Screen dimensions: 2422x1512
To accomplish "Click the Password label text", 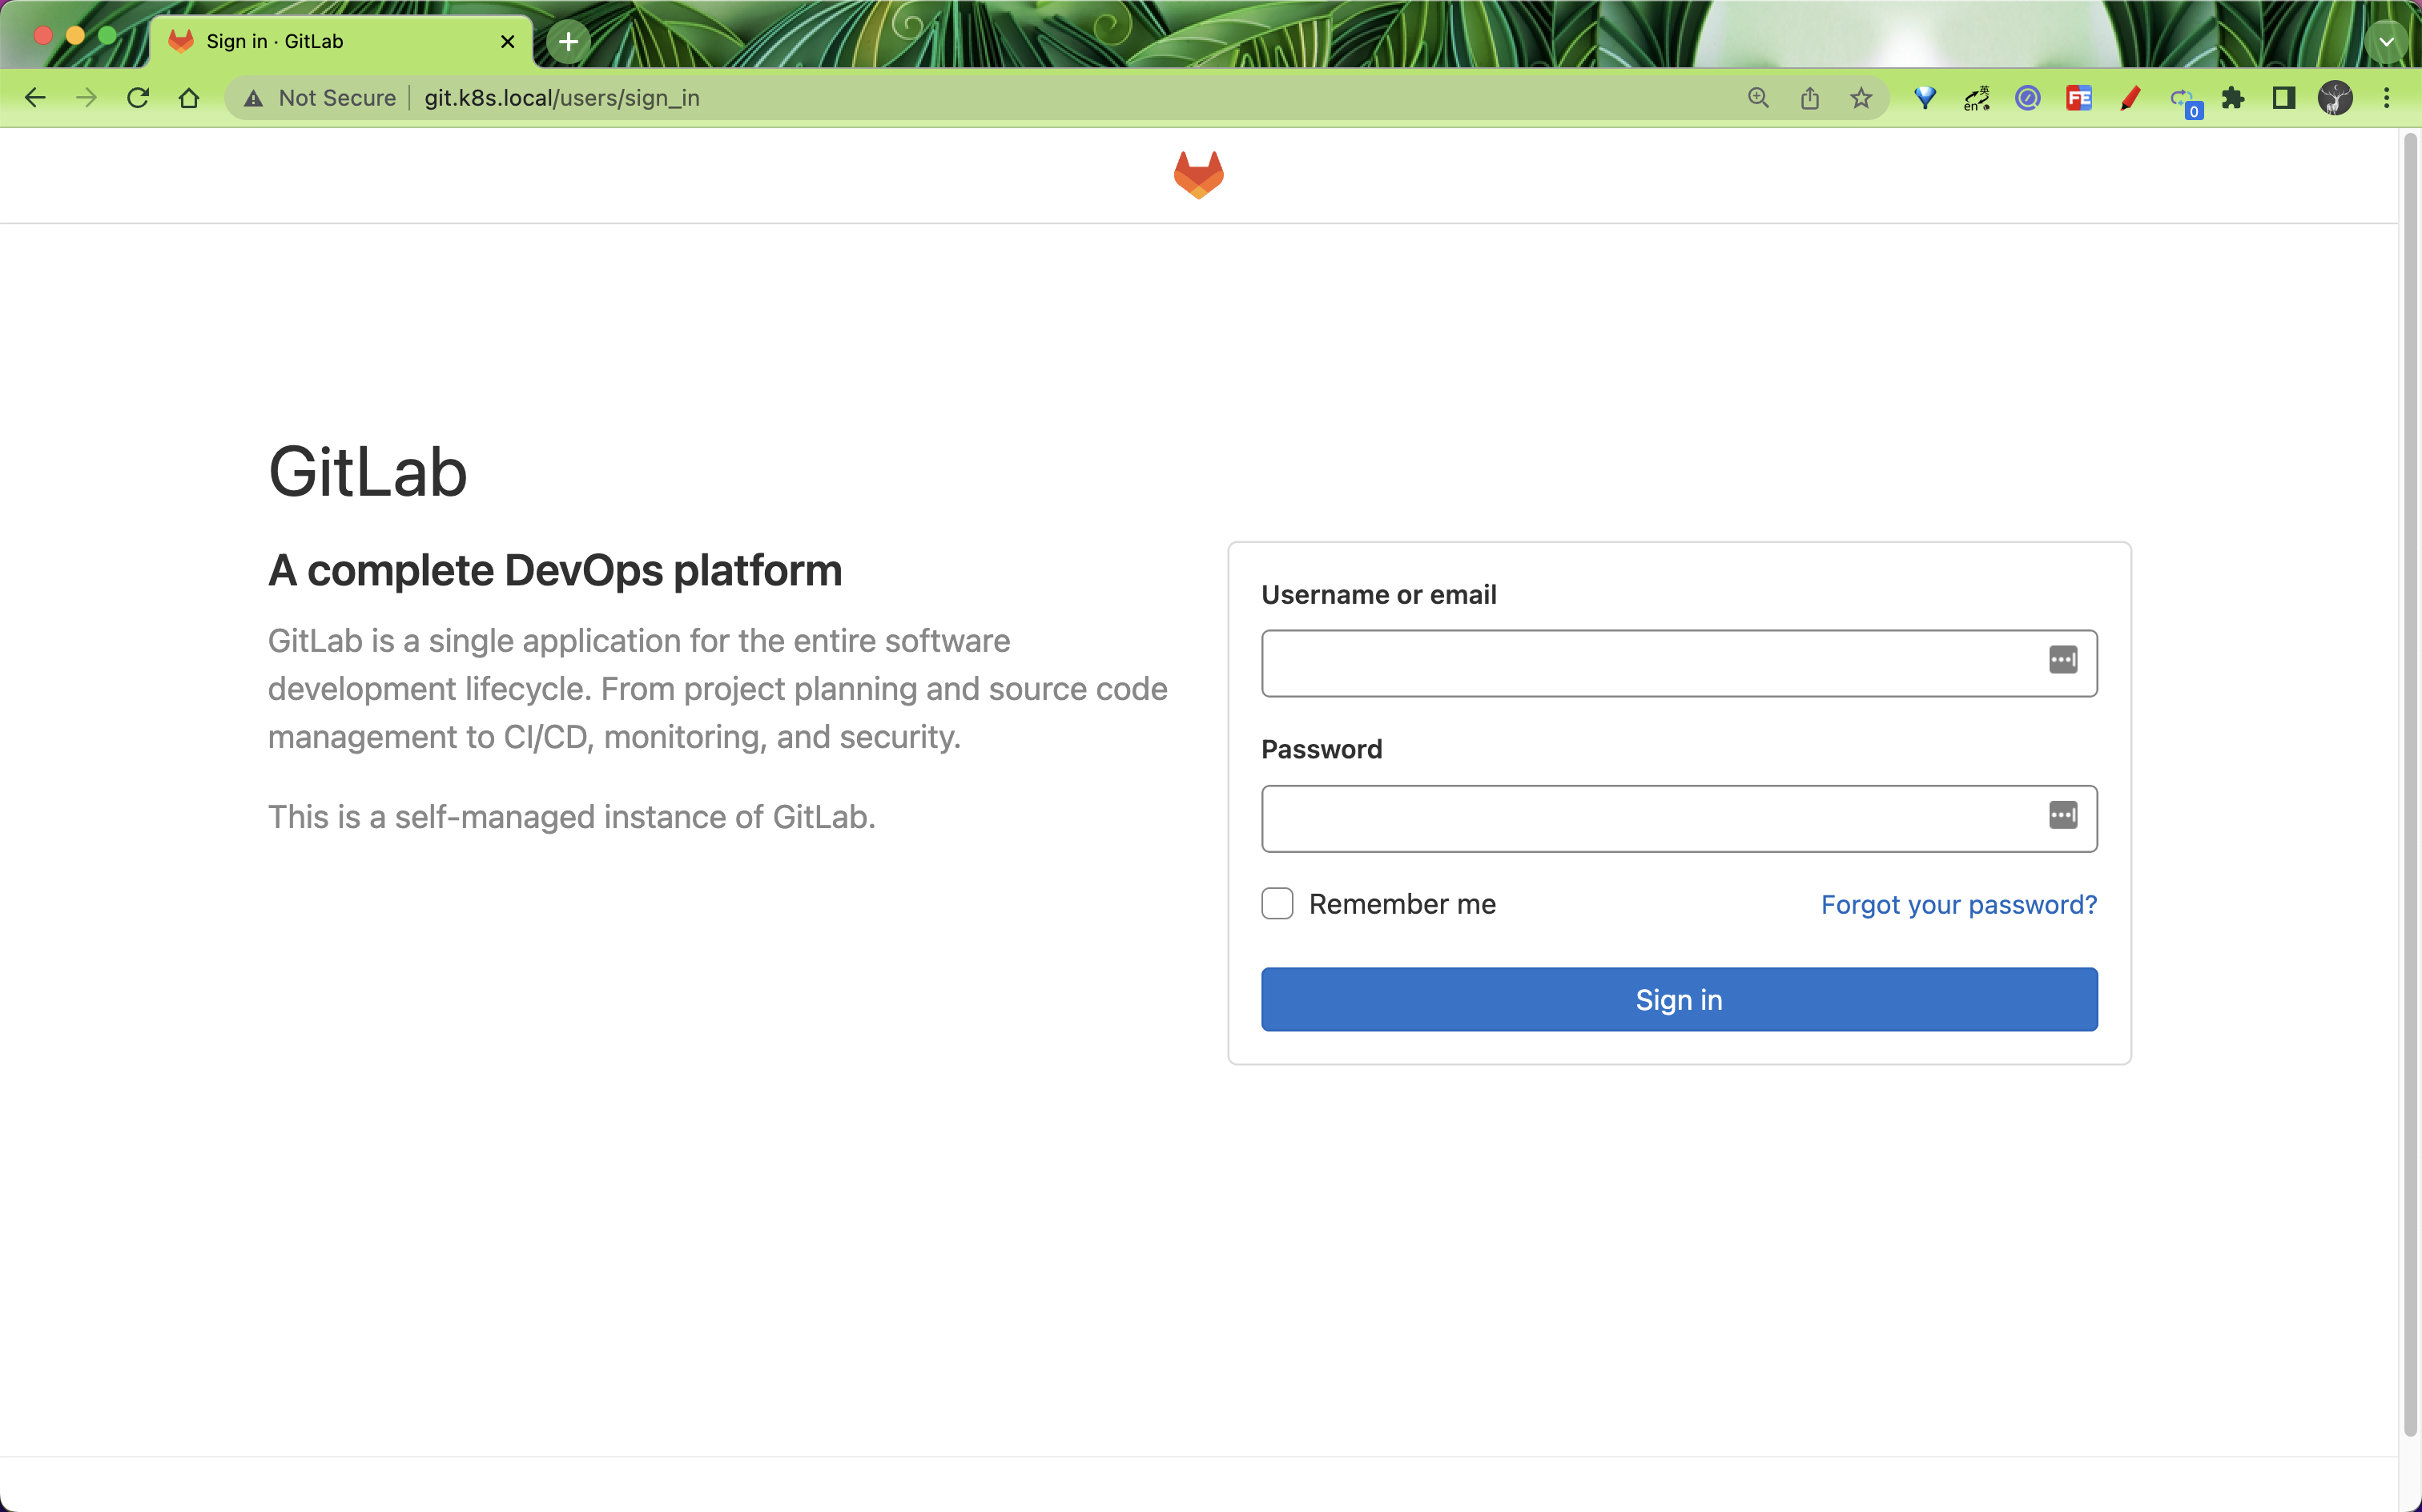I will [1321, 750].
